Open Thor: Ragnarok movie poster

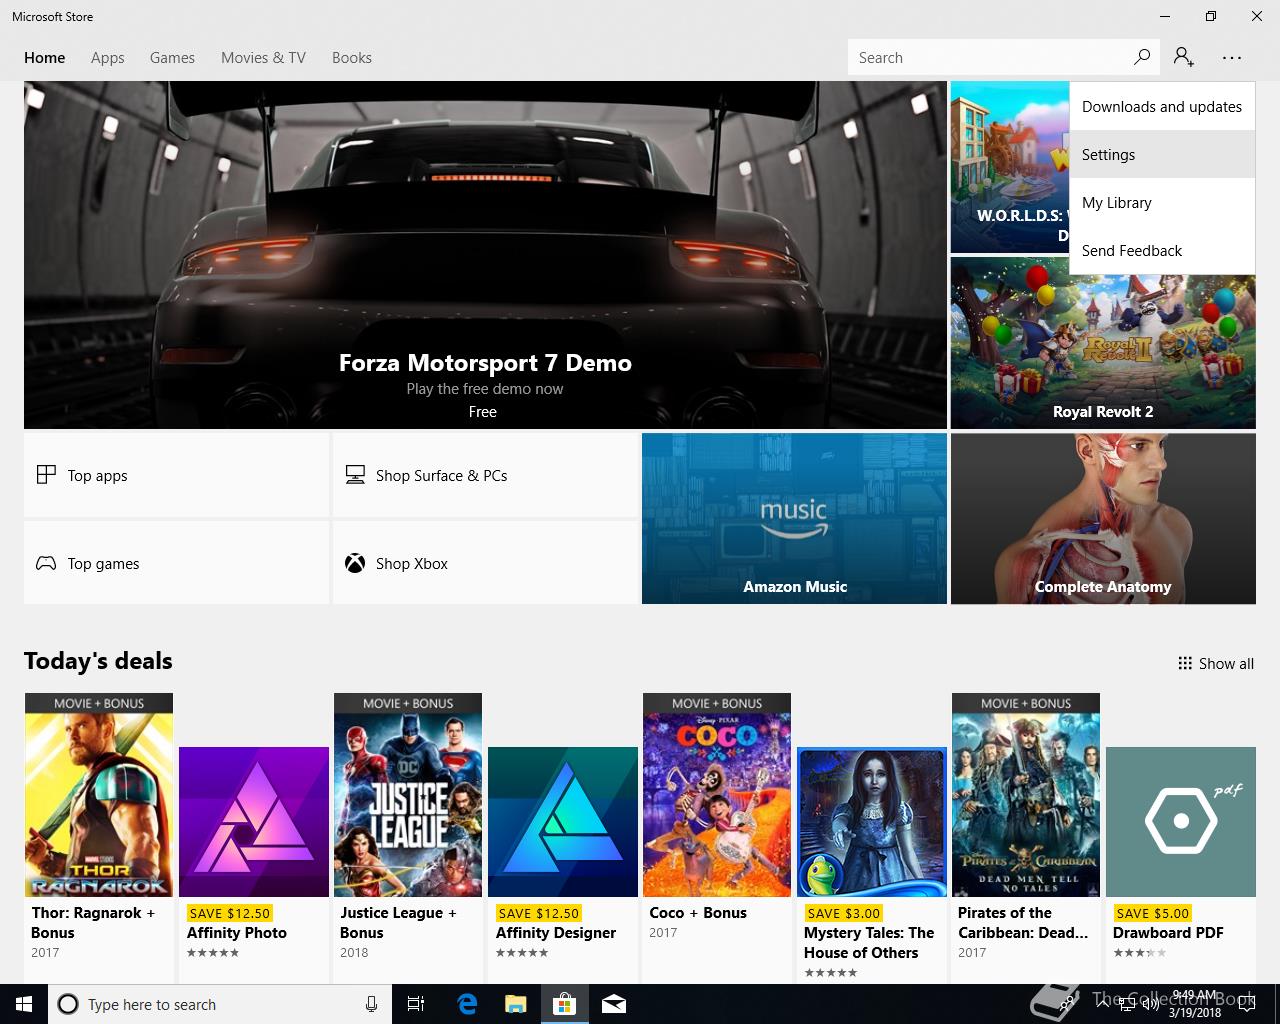click(99, 795)
